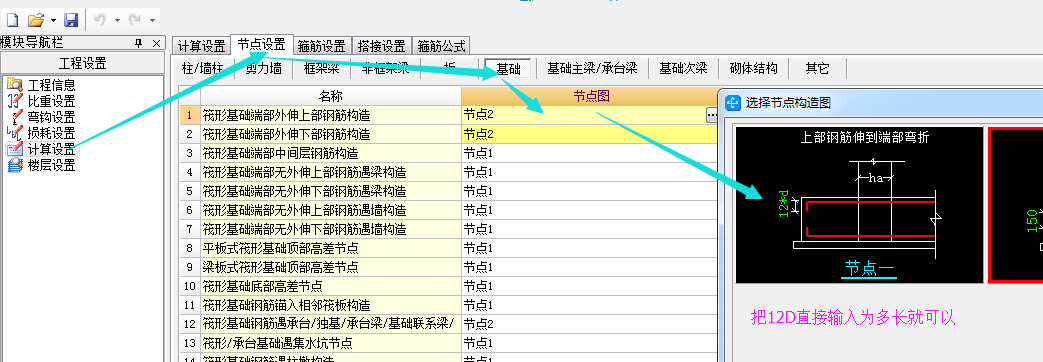
Task: Select the 框架梁 category button
Action: tap(321, 68)
